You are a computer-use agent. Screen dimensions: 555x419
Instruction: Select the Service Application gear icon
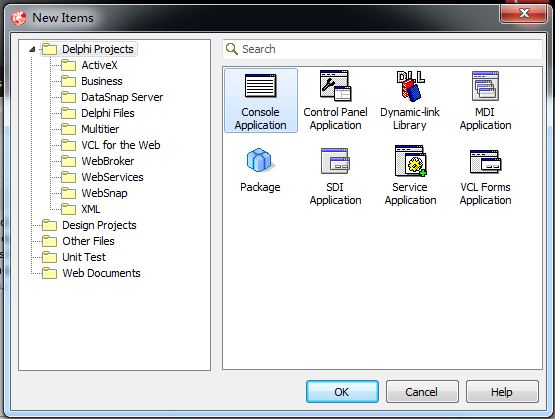point(411,161)
